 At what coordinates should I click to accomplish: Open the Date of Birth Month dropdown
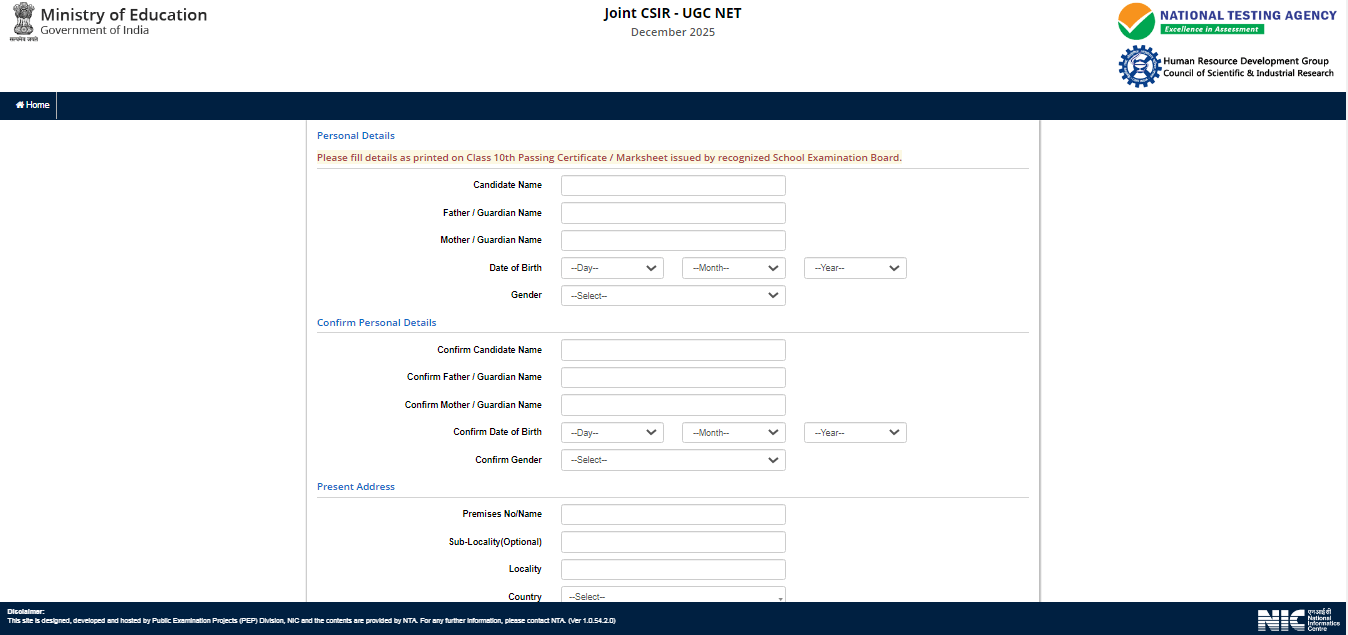734,268
